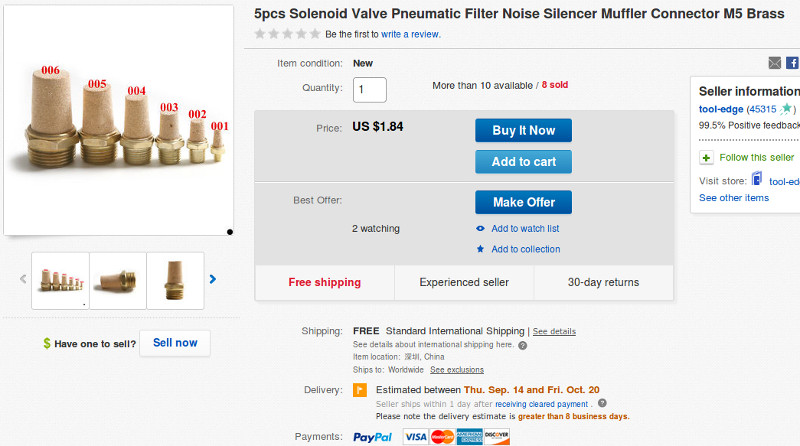Click the green plus Follow seller icon

[706, 158]
